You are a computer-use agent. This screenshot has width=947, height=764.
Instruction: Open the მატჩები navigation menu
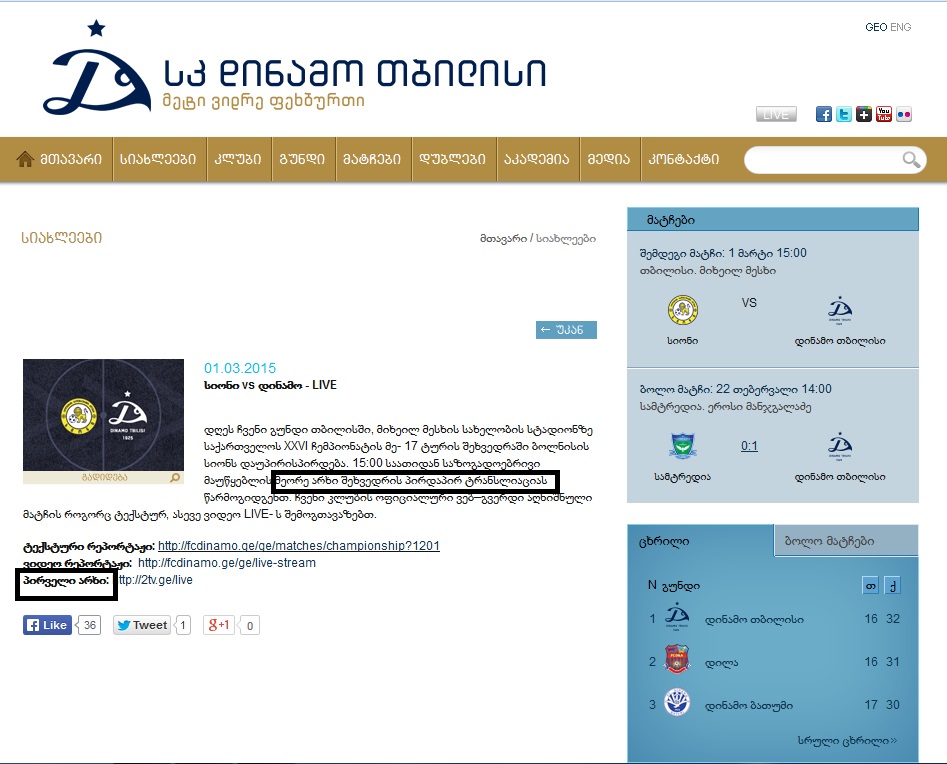click(372, 159)
